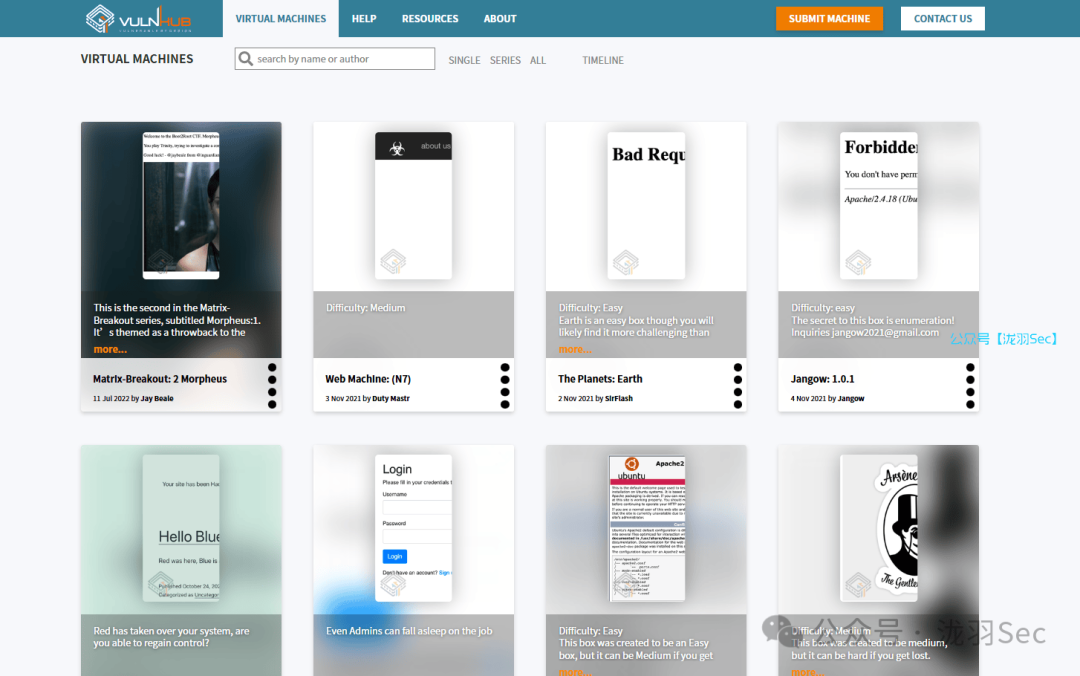Open the Resources menu item
Screen dimensions: 1080x676
point(430,19)
